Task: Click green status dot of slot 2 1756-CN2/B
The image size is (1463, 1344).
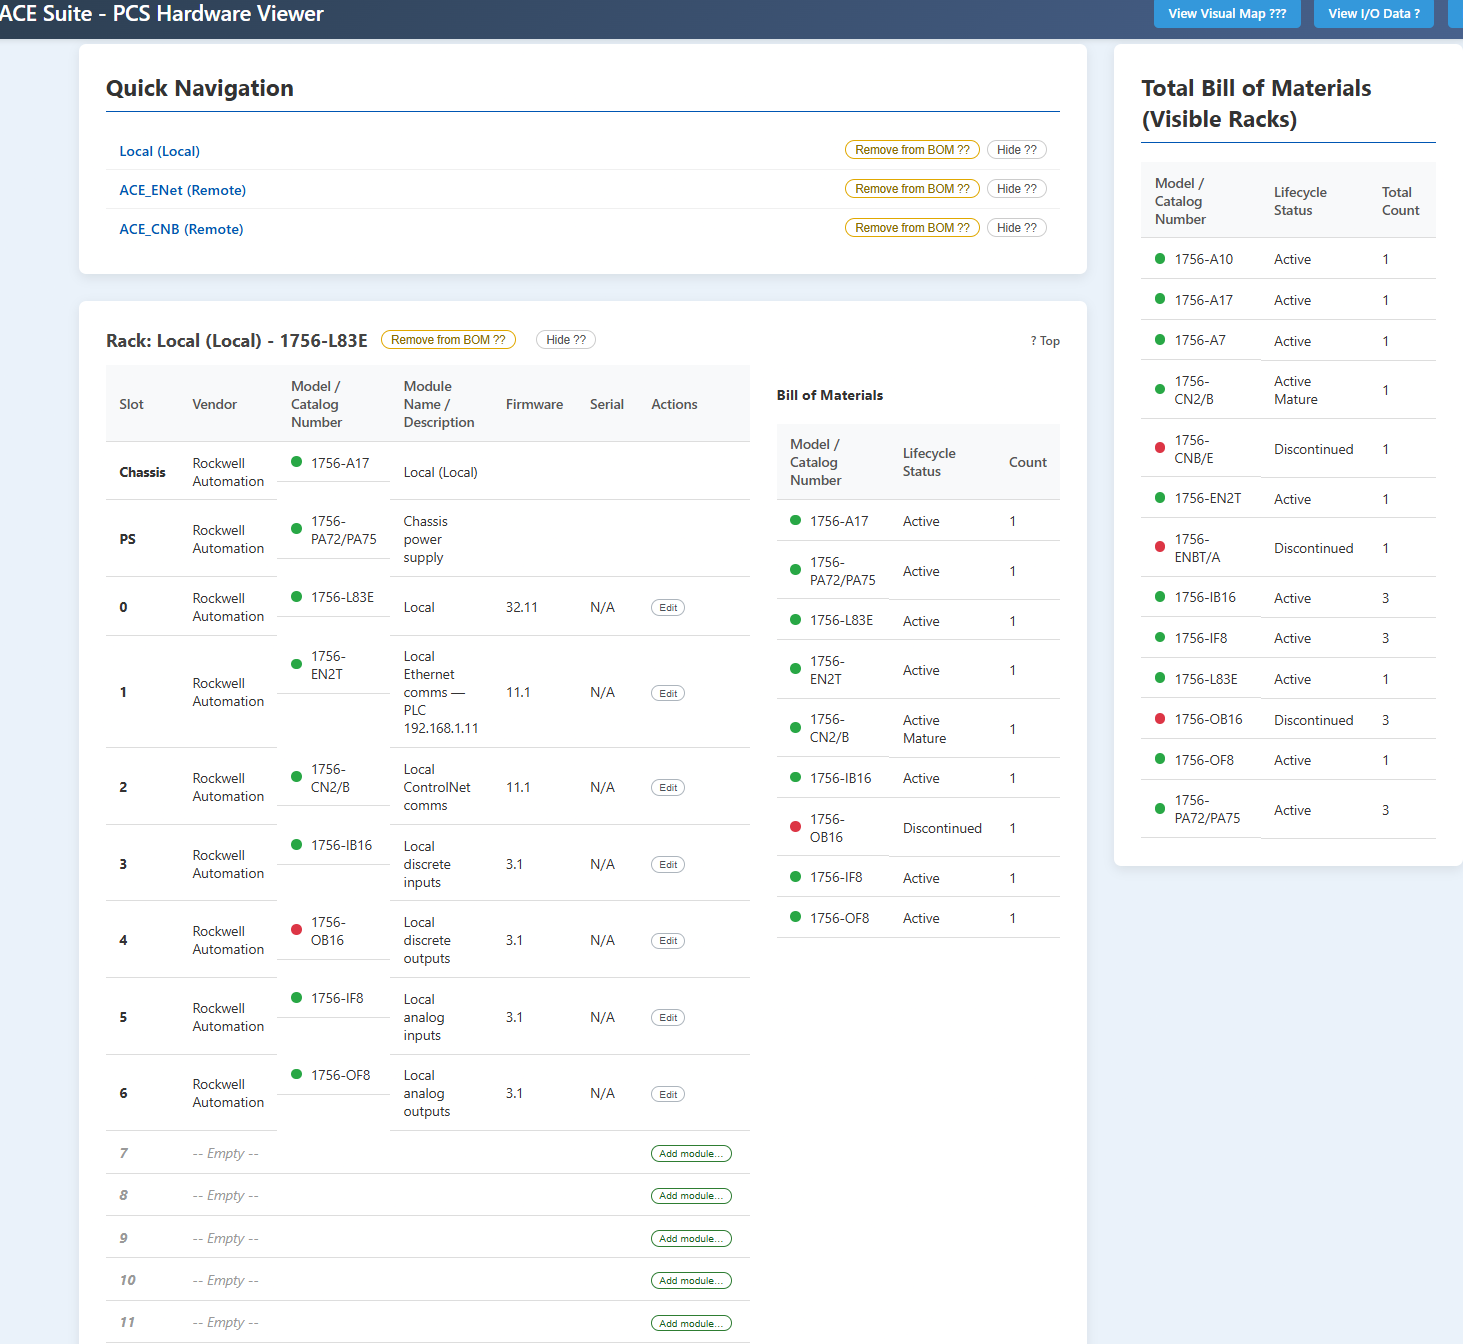Action: [x=296, y=777]
